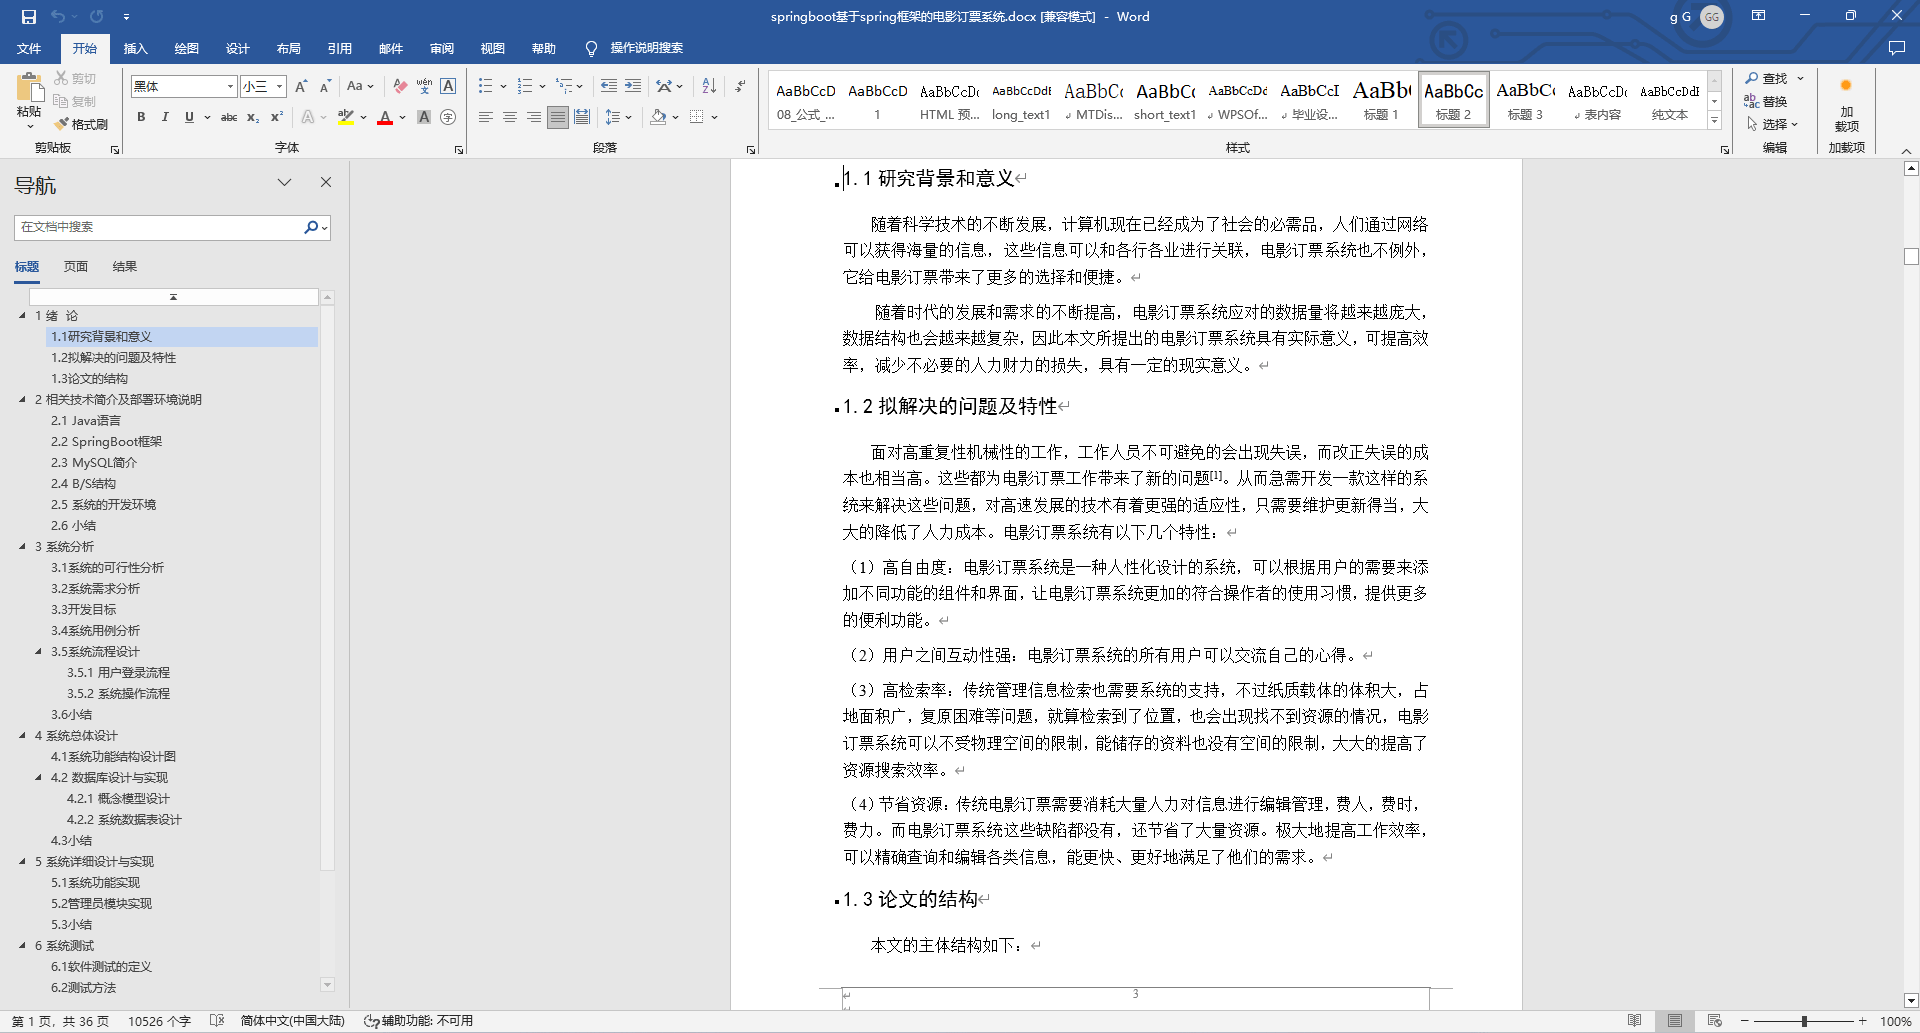Screen dimensions: 1920x1033
Task: Switch to the 审阅 ribbon tab
Action: point(441,48)
